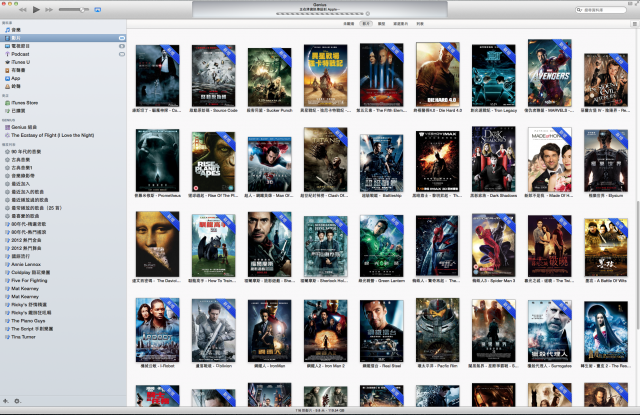The image size is (640, 415).
Task: Add a playlist with the plus button
Action: click(6, 401)
